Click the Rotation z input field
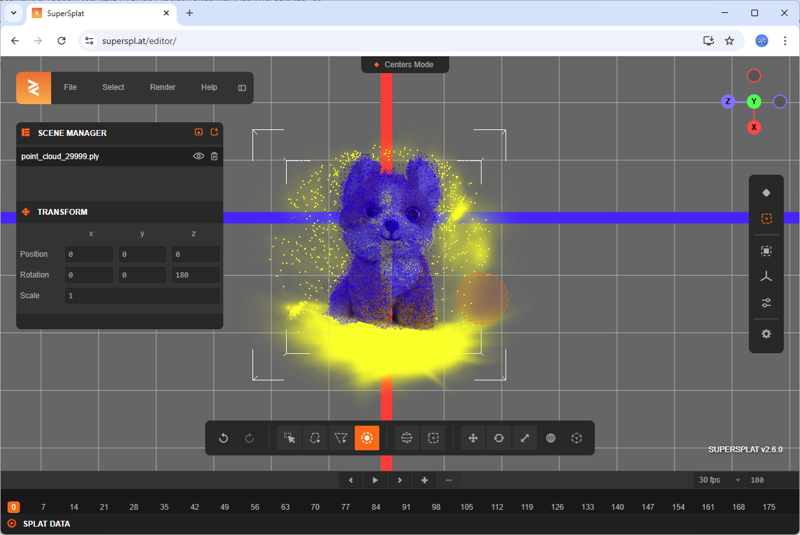 click(x=195, y=275)
